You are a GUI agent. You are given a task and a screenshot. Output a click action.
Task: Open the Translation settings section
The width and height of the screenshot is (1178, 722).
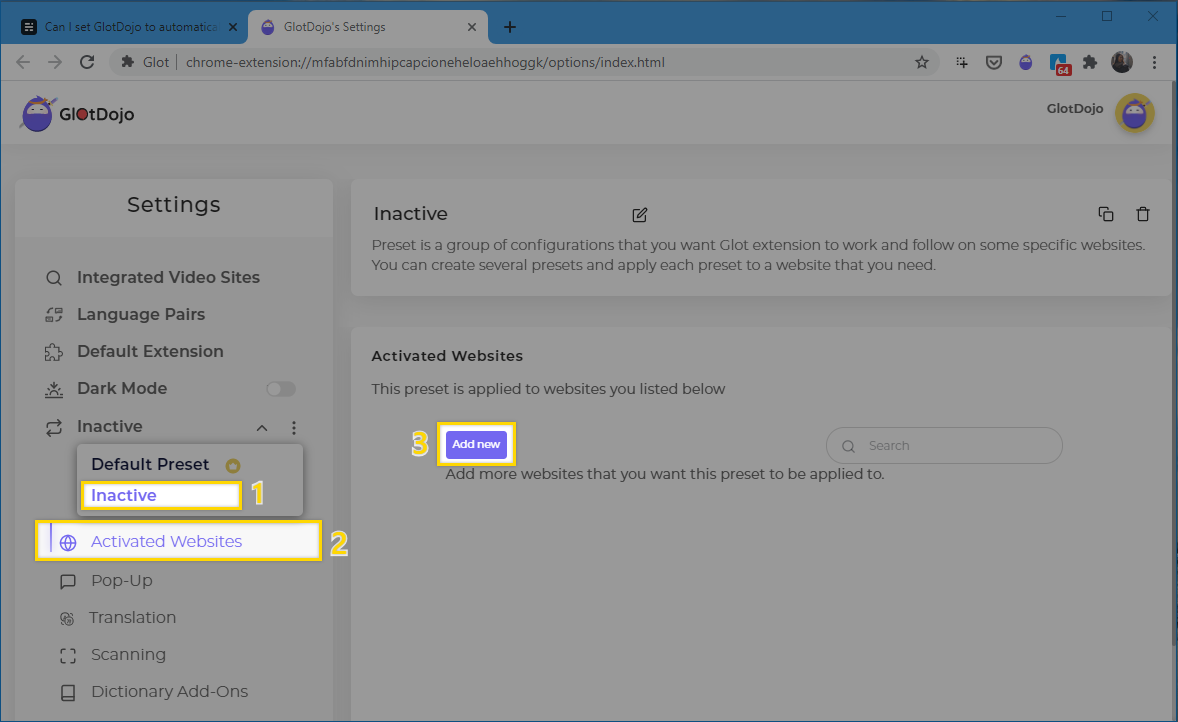(132, 618)
